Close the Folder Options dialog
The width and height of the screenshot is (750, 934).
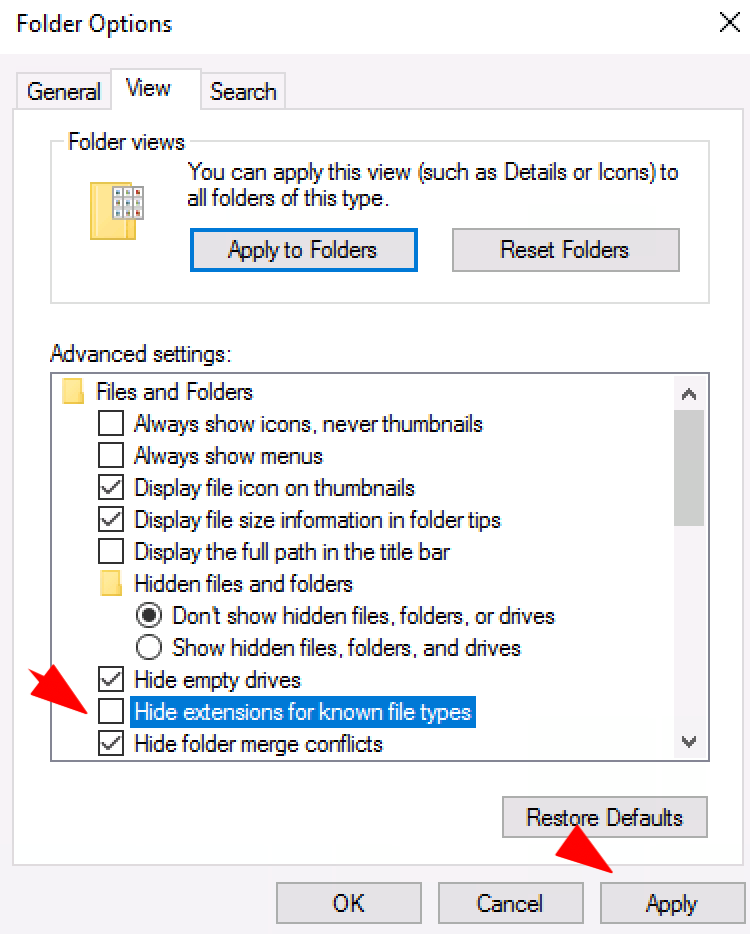tap(729, 23)
